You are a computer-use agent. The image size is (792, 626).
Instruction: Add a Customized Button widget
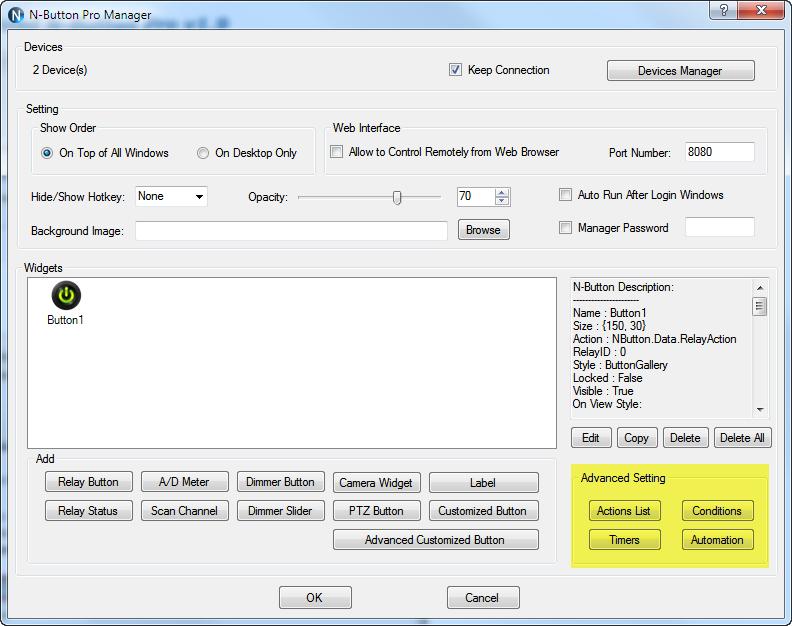click(483, 511)
